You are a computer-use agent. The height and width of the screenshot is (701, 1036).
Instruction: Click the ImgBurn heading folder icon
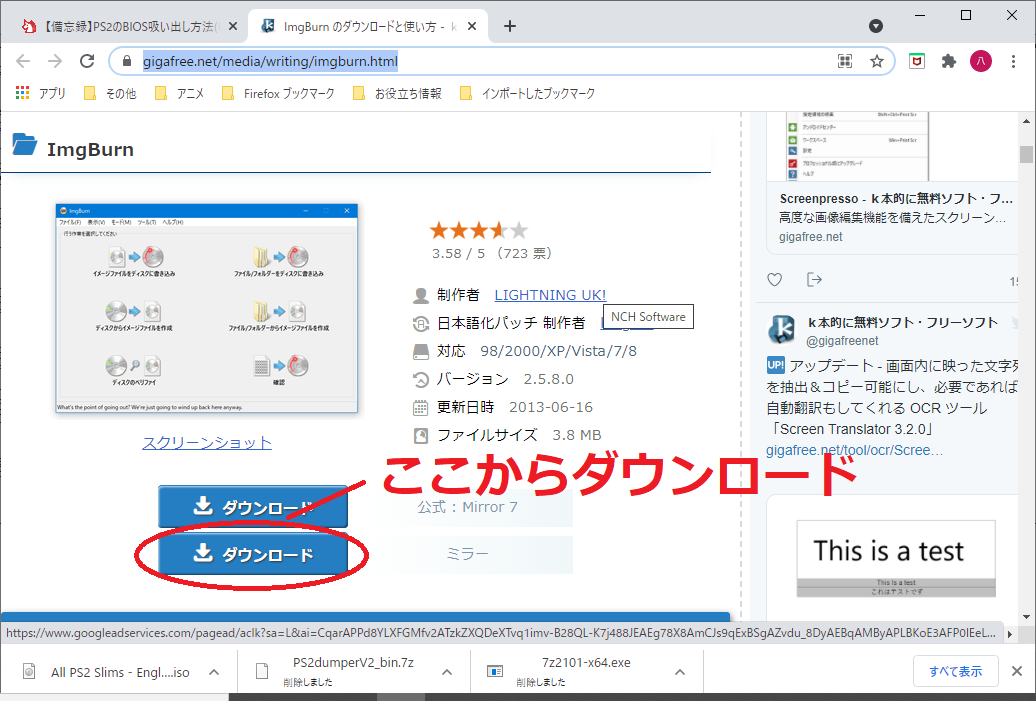click(25, 144)
